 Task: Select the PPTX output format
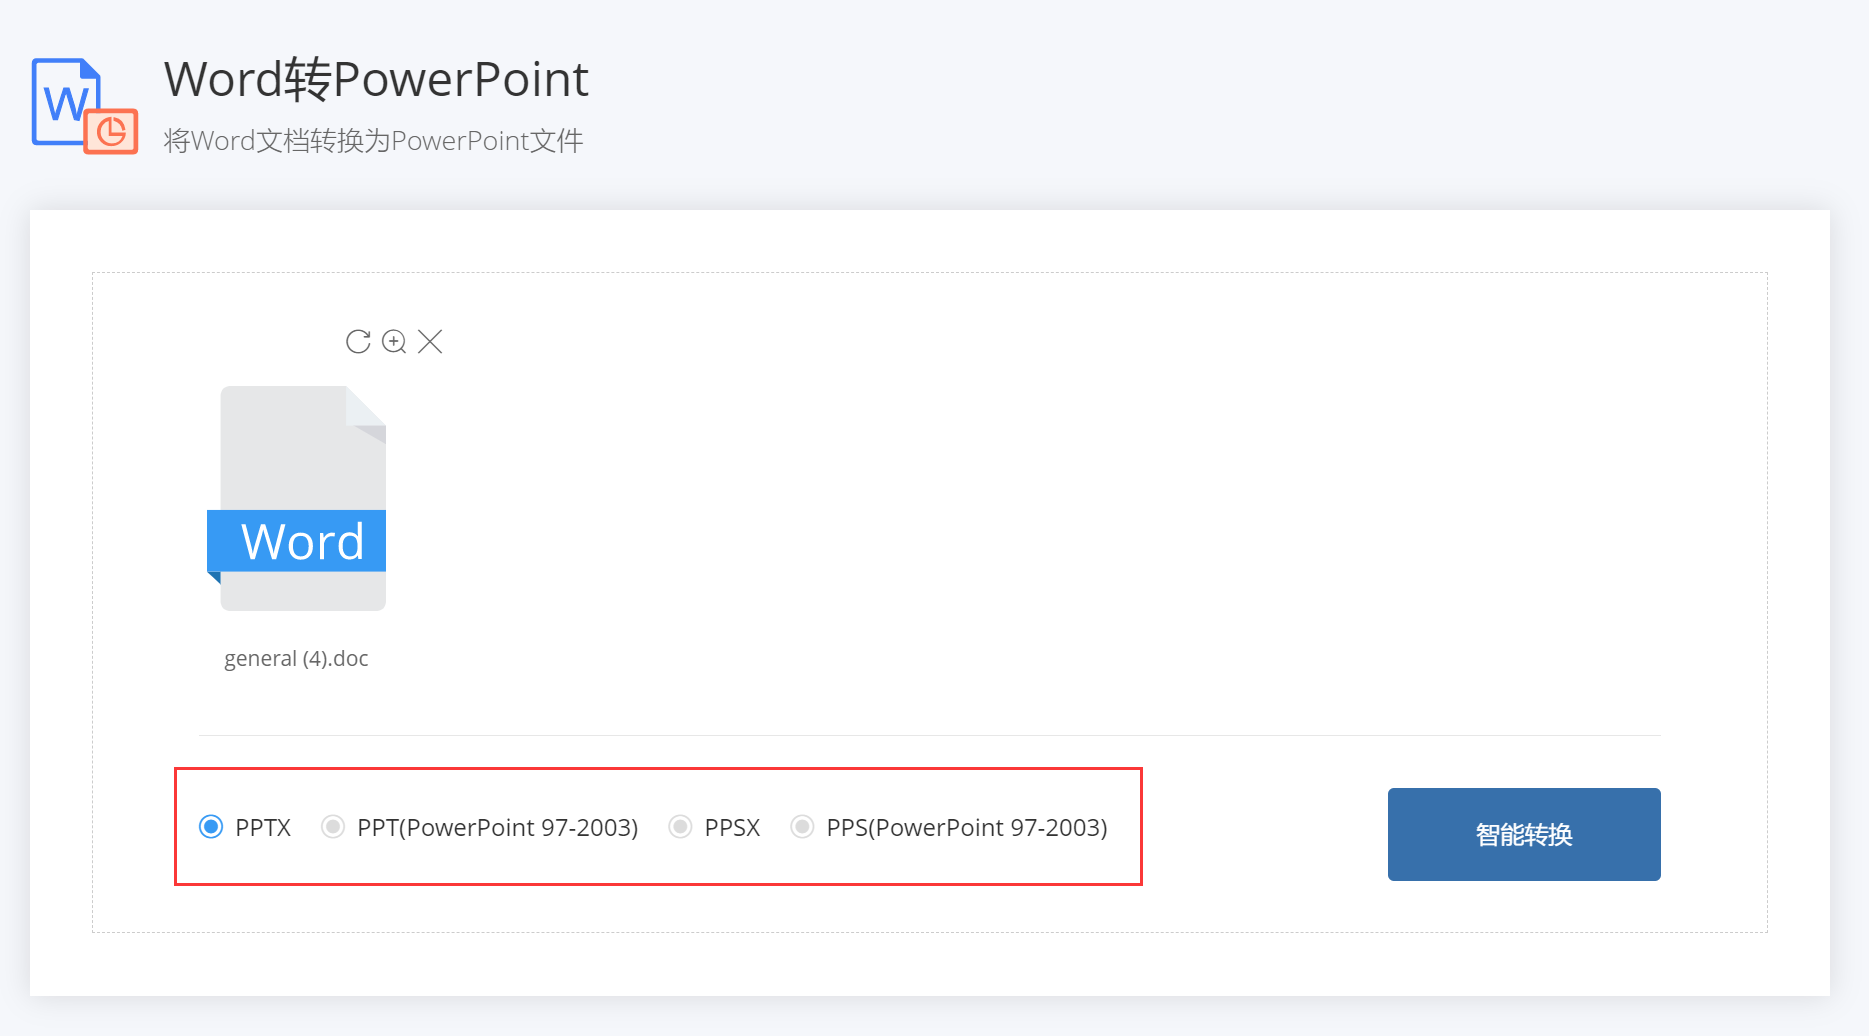pyautogui.click(x=211, y=827)
